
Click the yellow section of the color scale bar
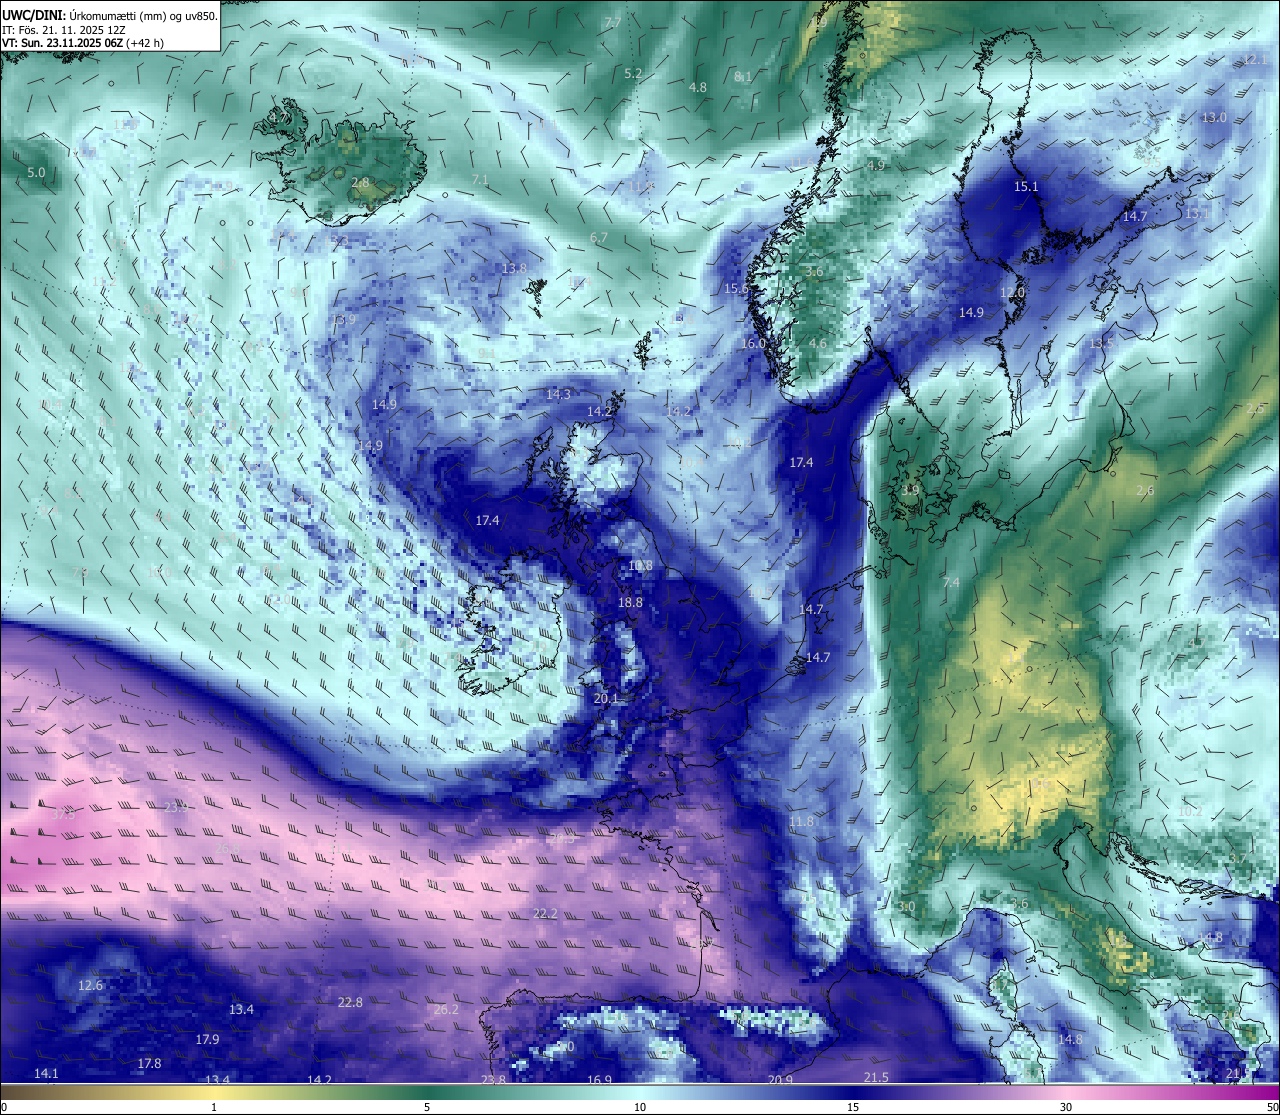click(214, 1092)
